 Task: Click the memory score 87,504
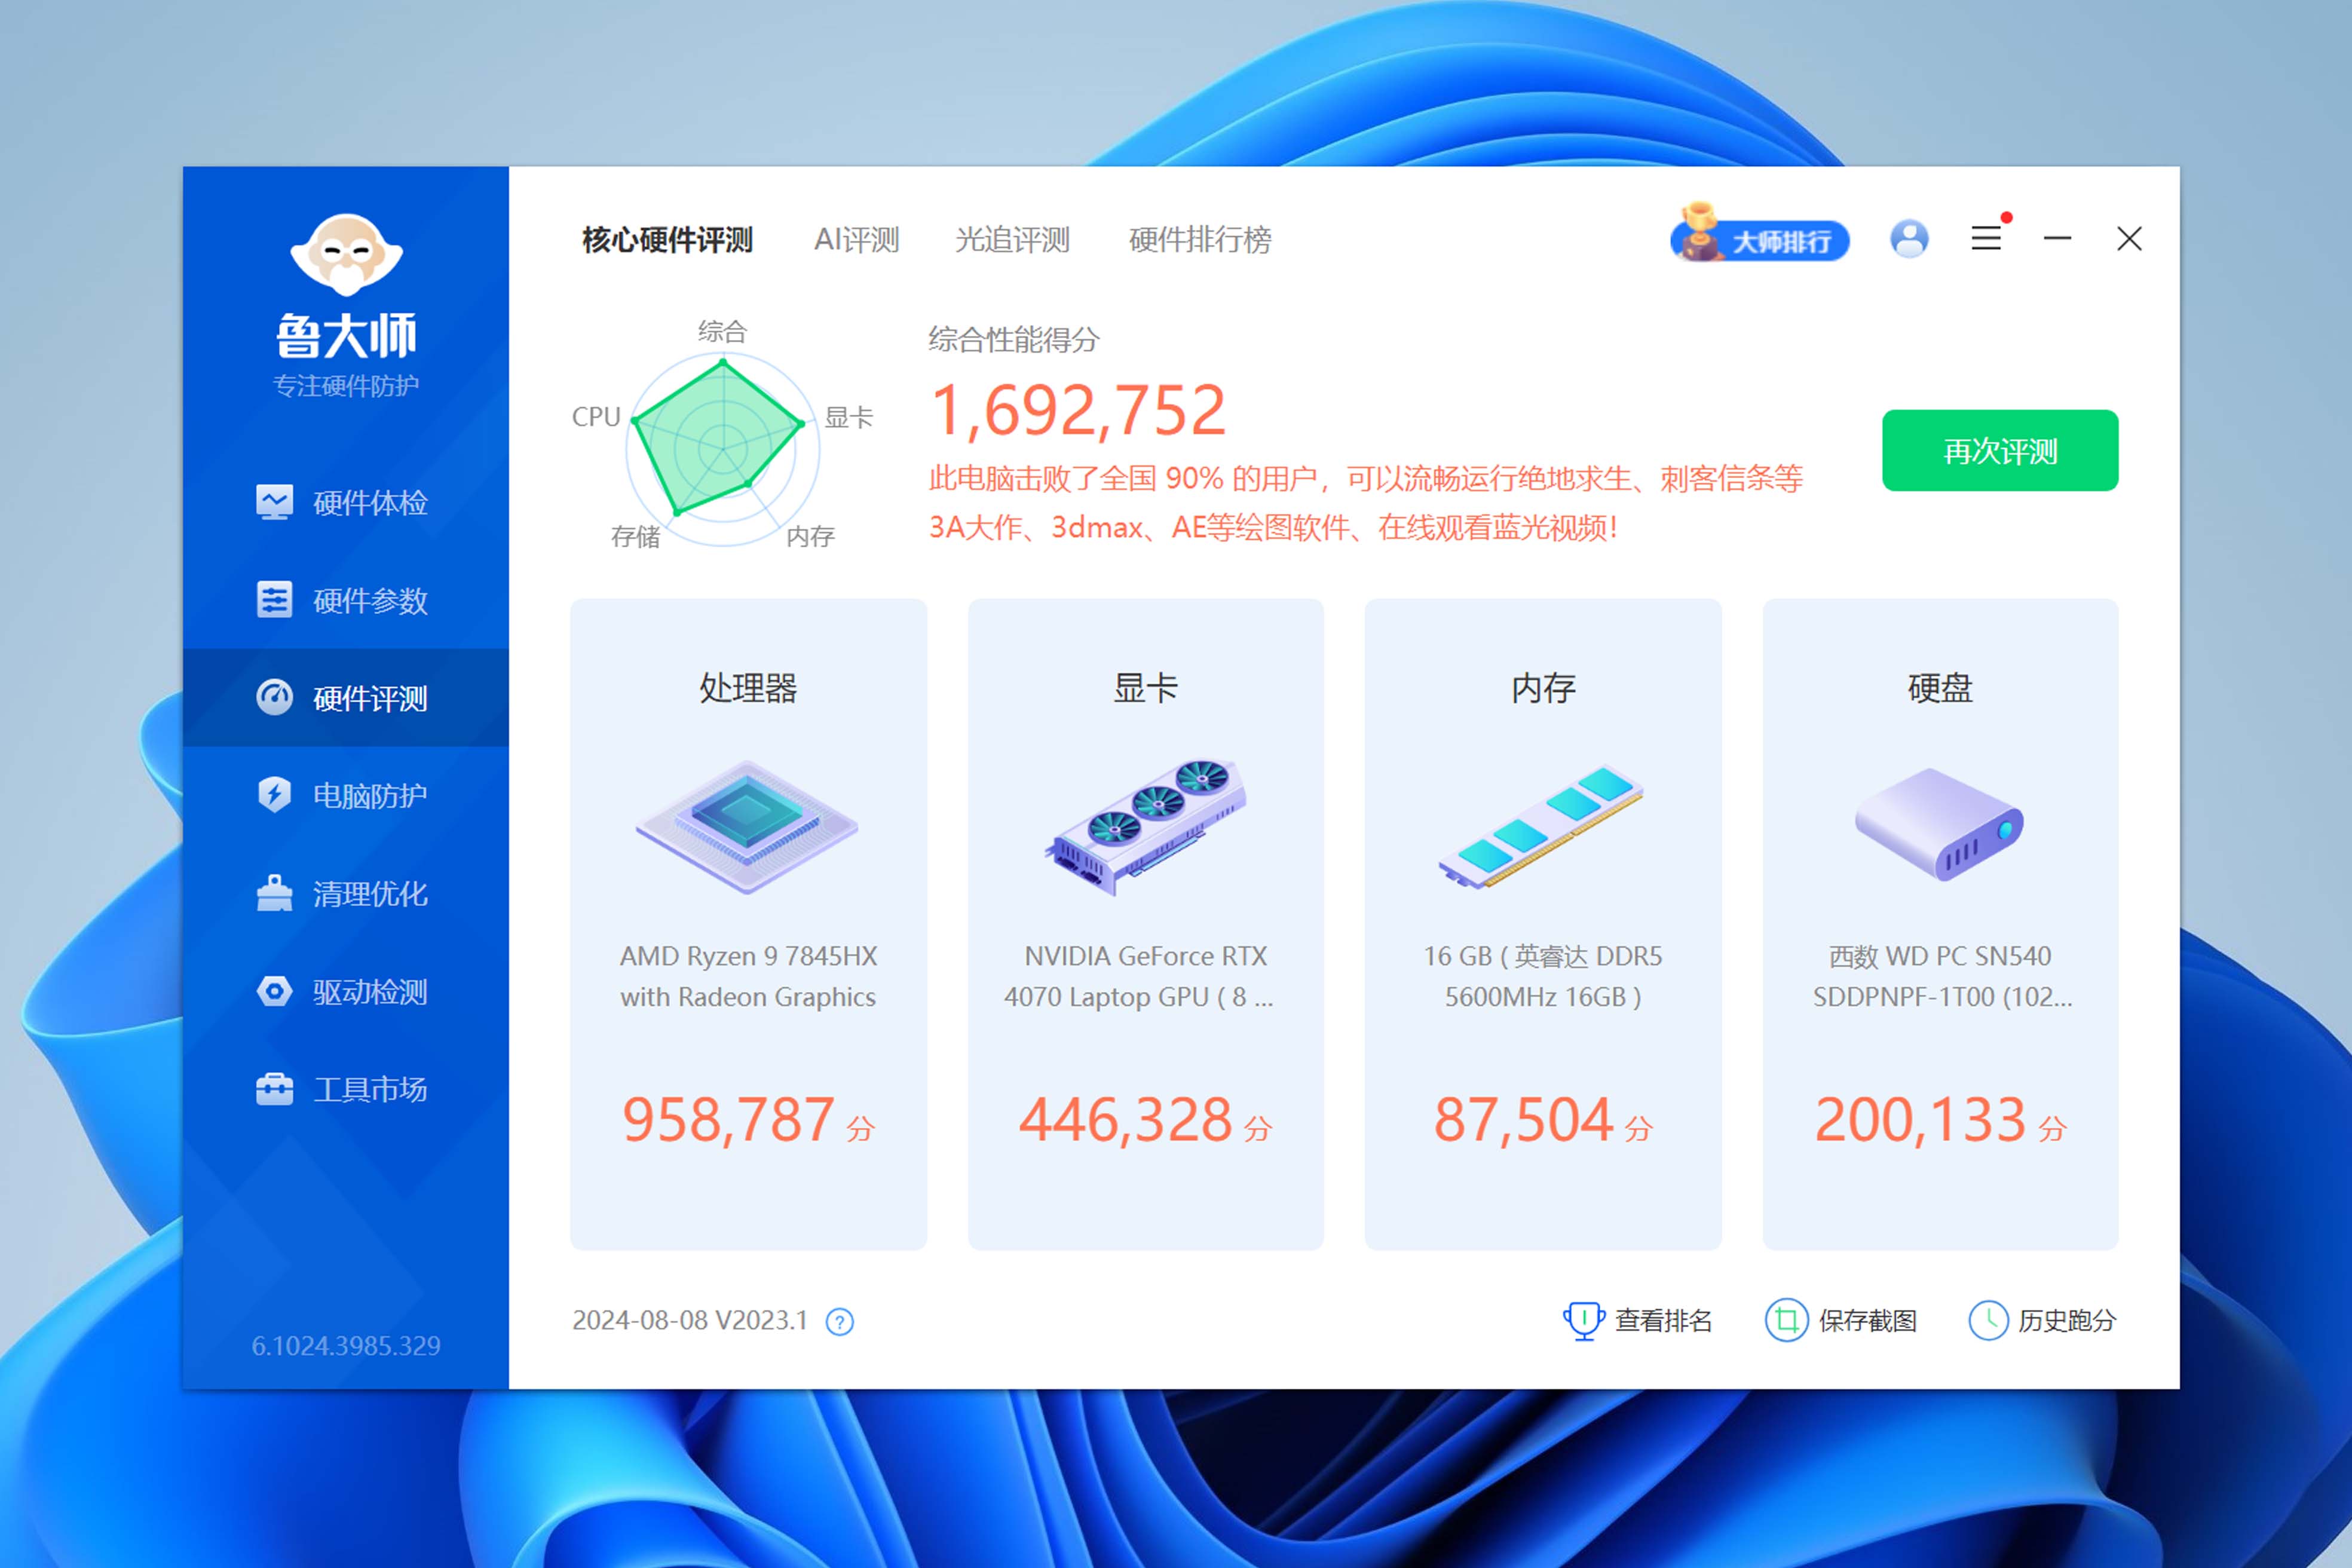(1523, 1119)
